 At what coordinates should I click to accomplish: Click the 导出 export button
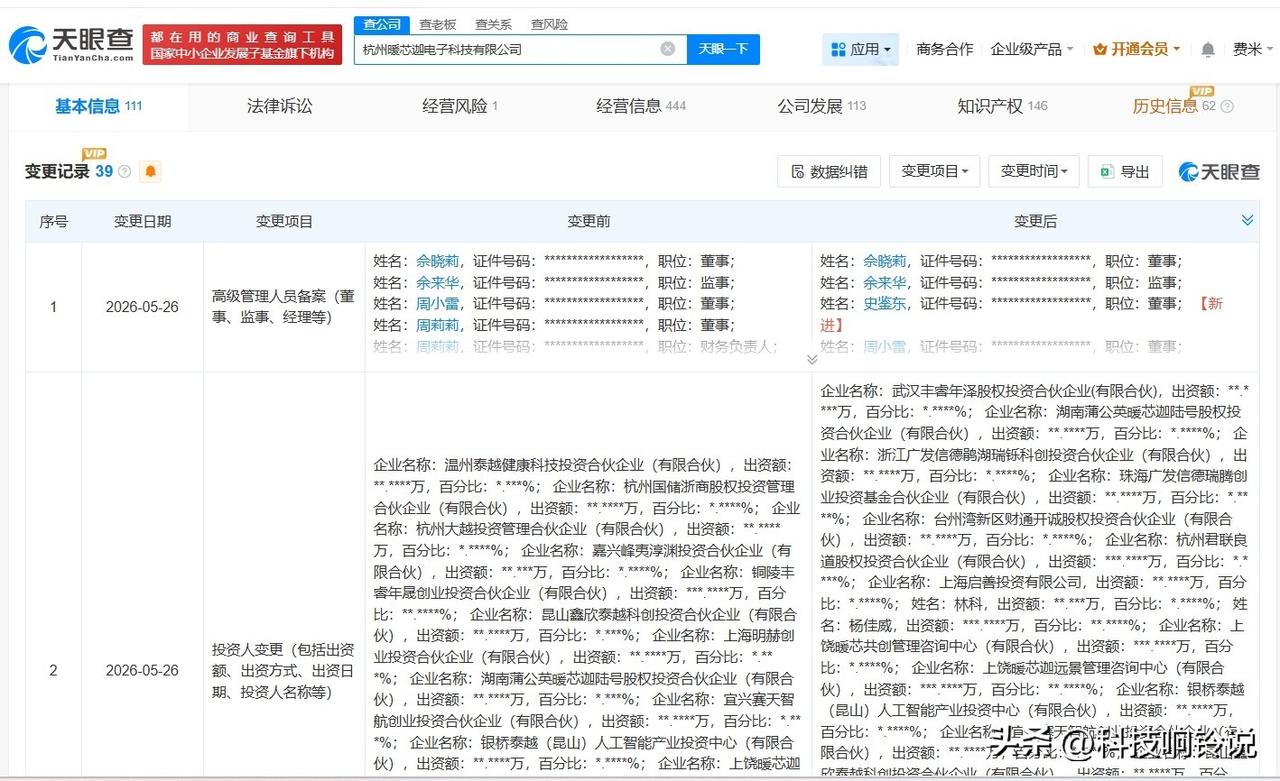1125,171
